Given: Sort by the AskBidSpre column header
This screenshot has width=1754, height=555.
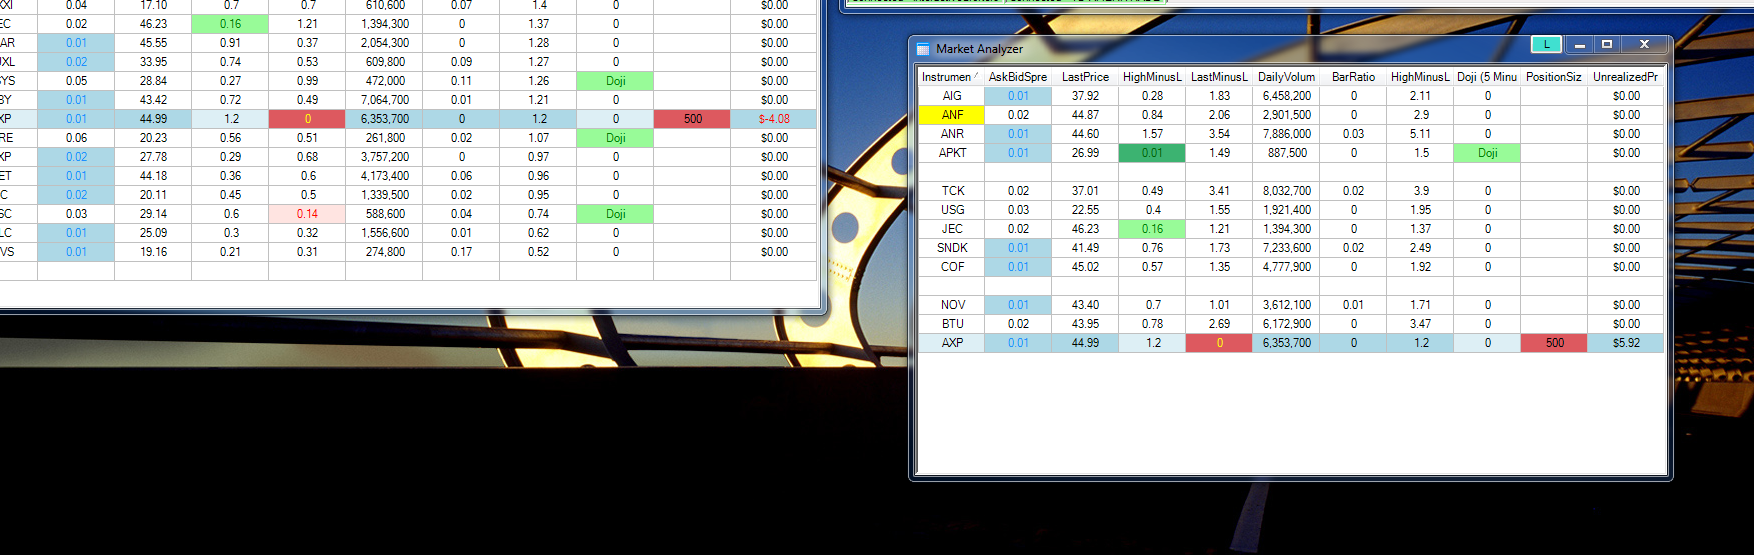Looking at the screenshot, I should (1018, 77).
